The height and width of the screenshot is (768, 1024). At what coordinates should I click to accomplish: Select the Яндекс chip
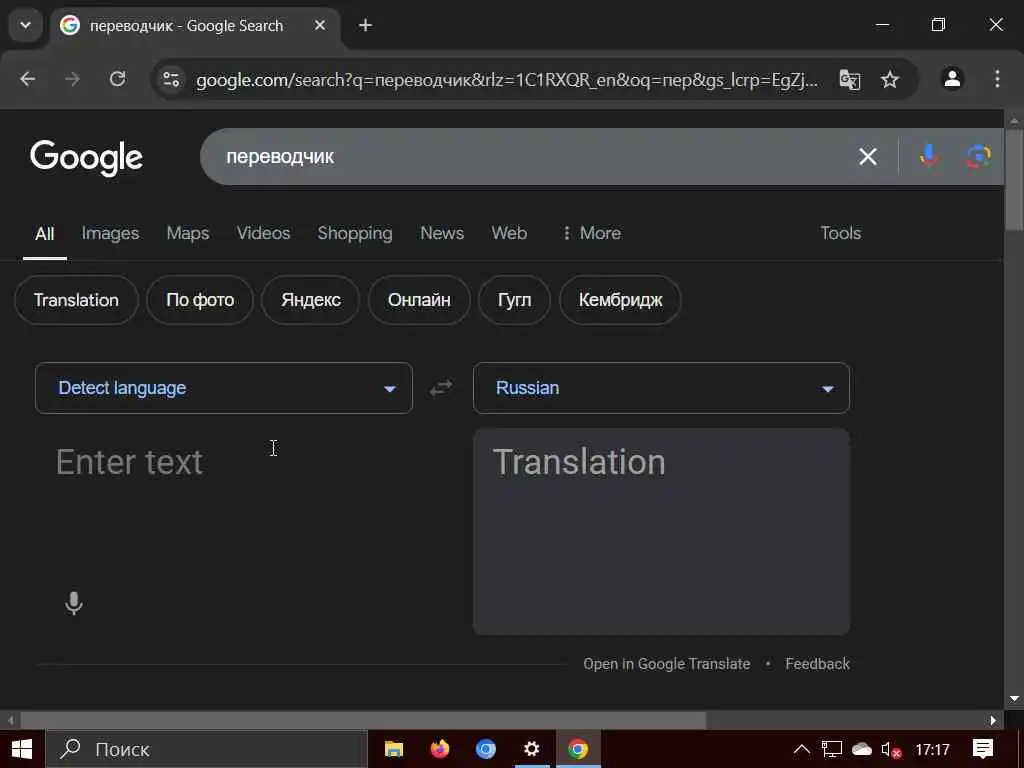pyautogui.click(x=310, y=300)
